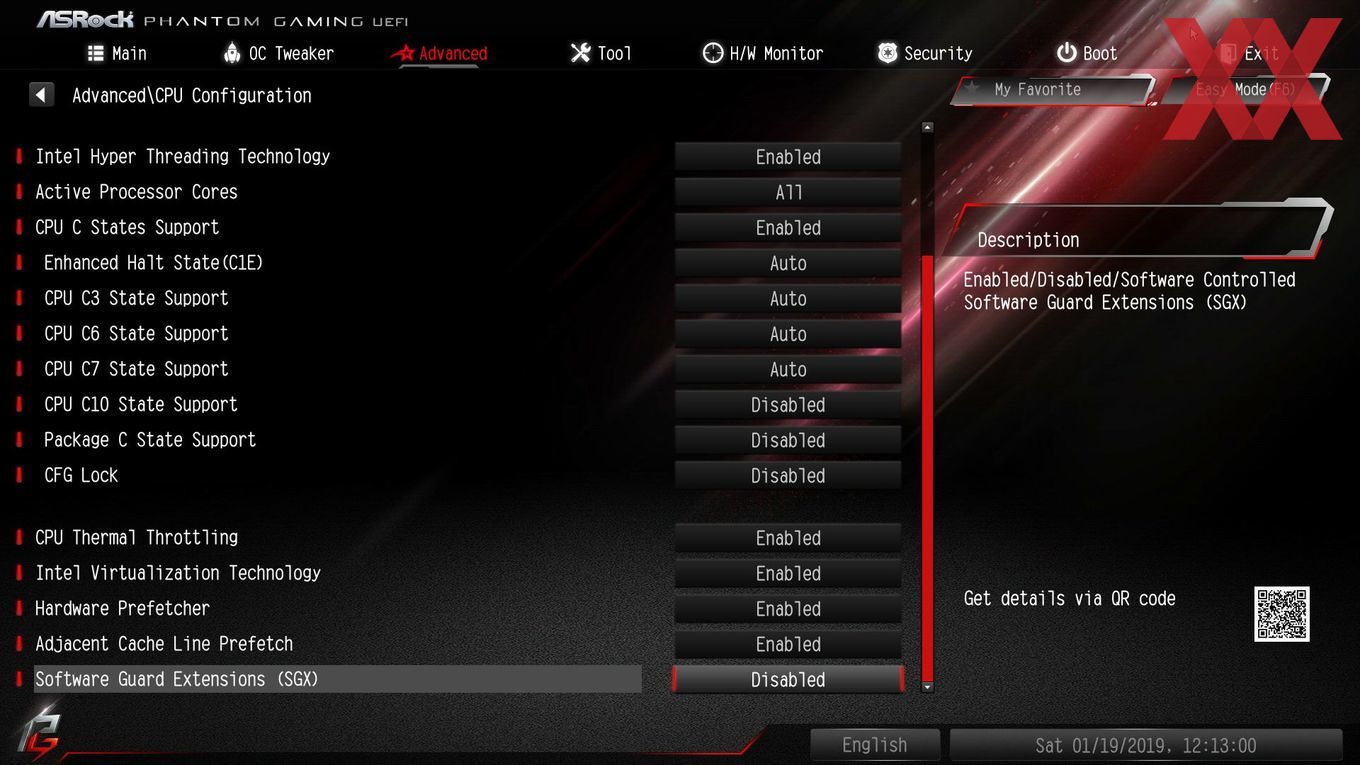Open Software Guard Extensions Disabled dropdown
Viewport: 1360px width, 765px height.
pyautogui.click(x=788, y=680)
